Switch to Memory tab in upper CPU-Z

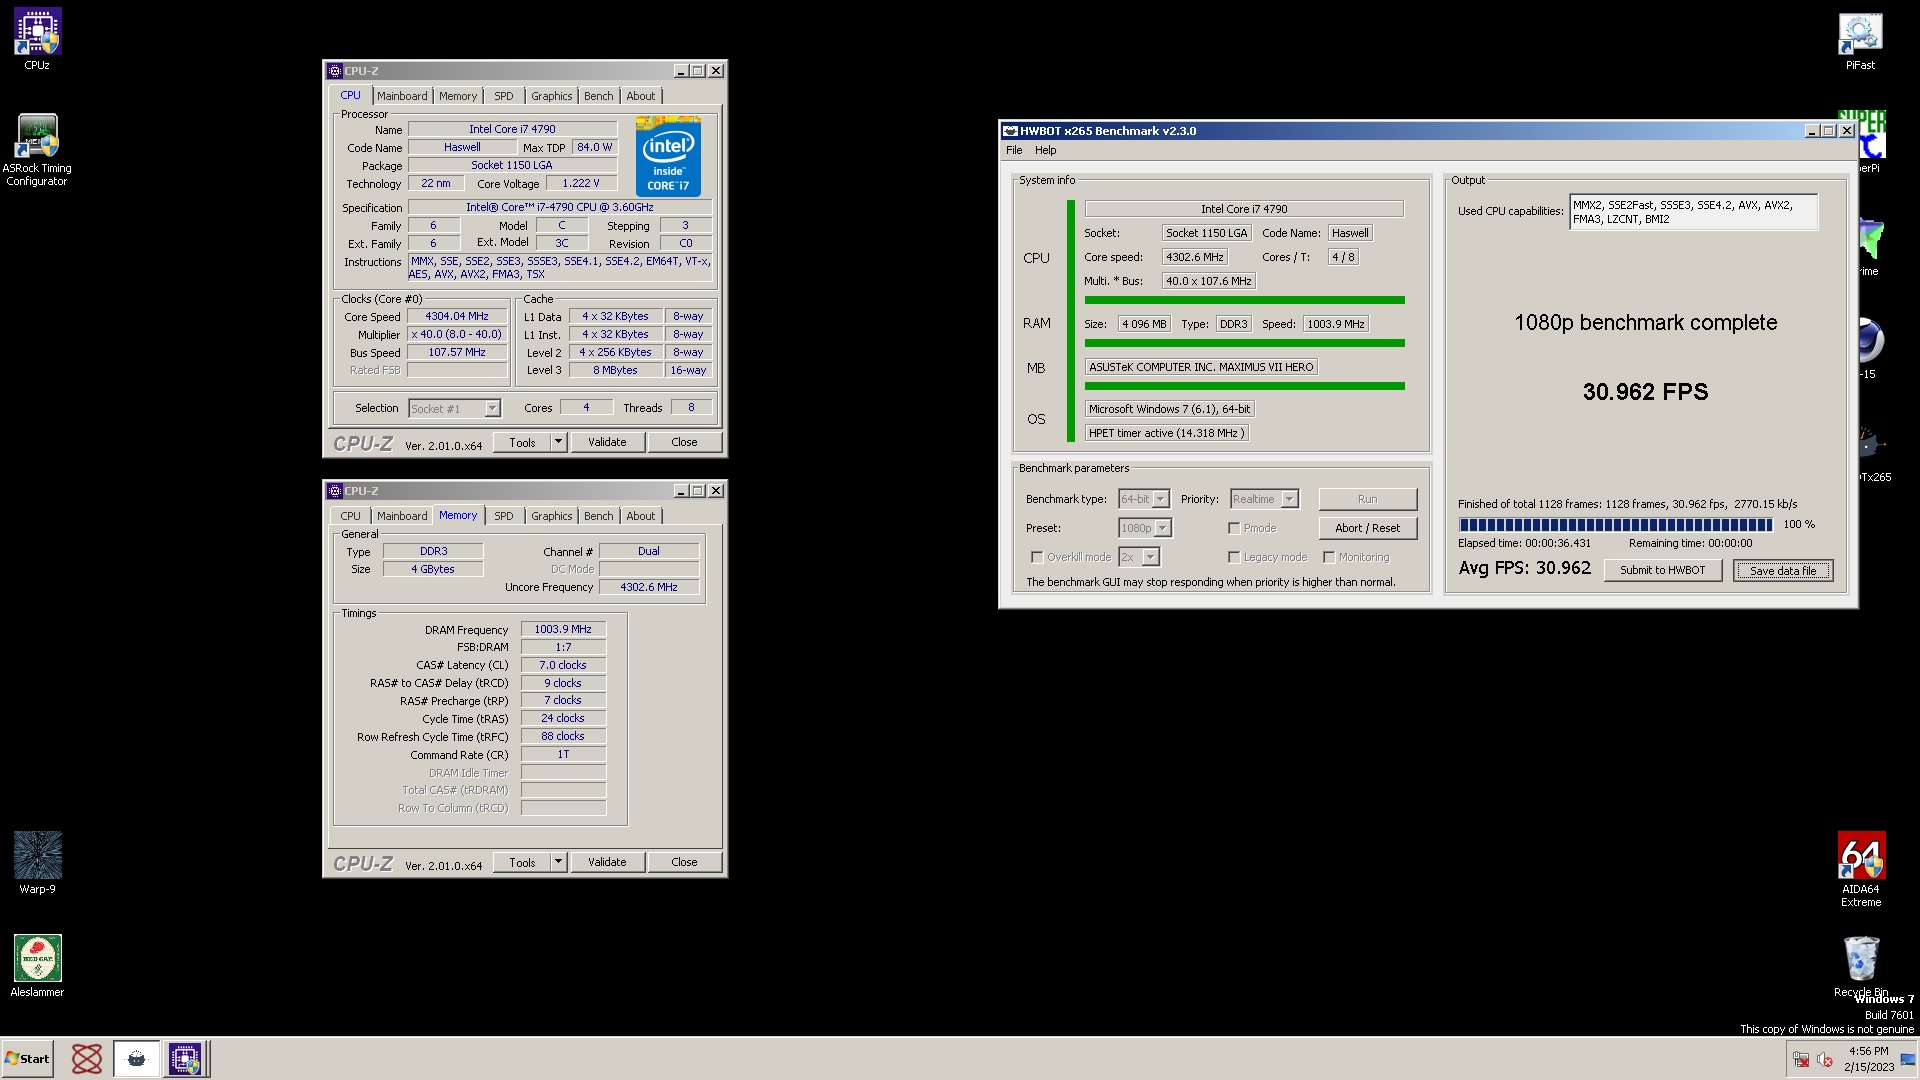pyautogui.click(x=458, y=96)
